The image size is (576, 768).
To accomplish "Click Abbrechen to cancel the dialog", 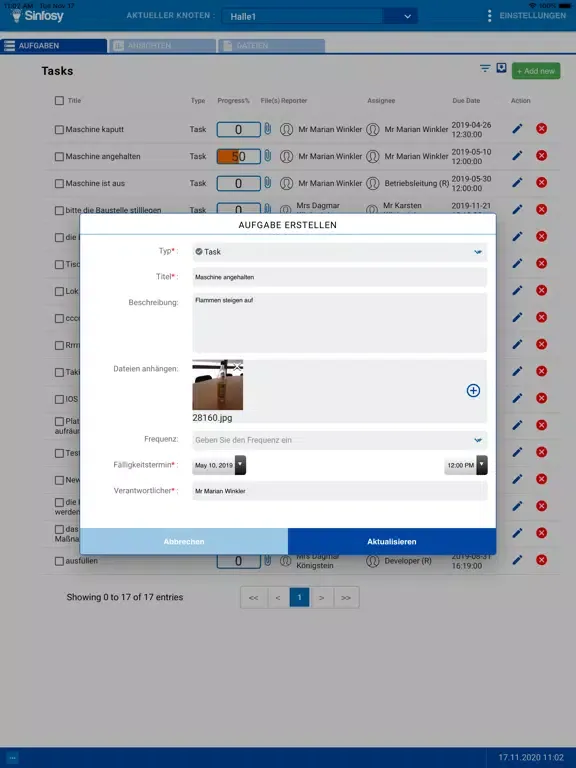I will click(184, 541).
